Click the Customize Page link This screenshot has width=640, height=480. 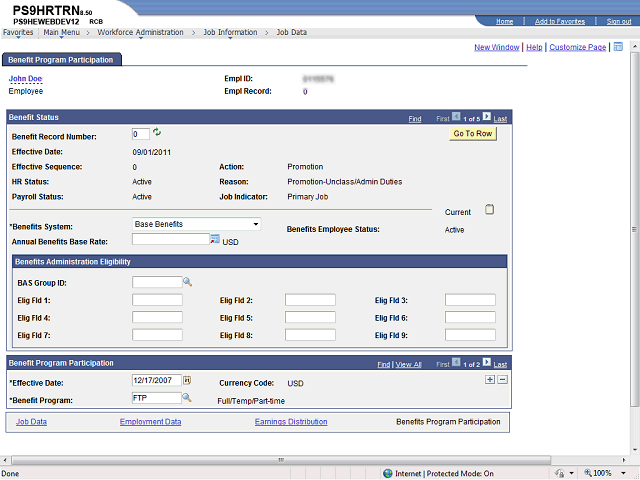pos(578,47)
